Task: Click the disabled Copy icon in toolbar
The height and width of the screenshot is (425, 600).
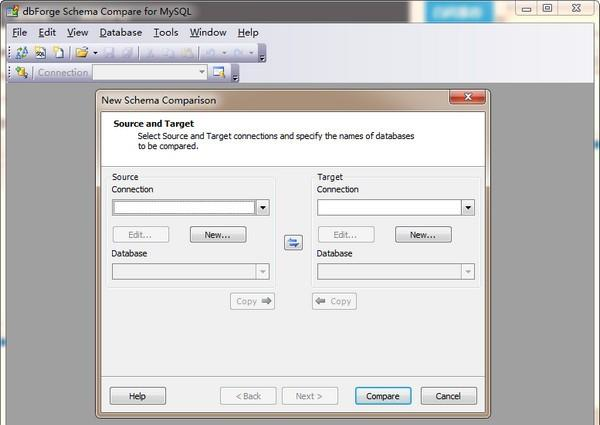Action: click(x=168, y=53)
